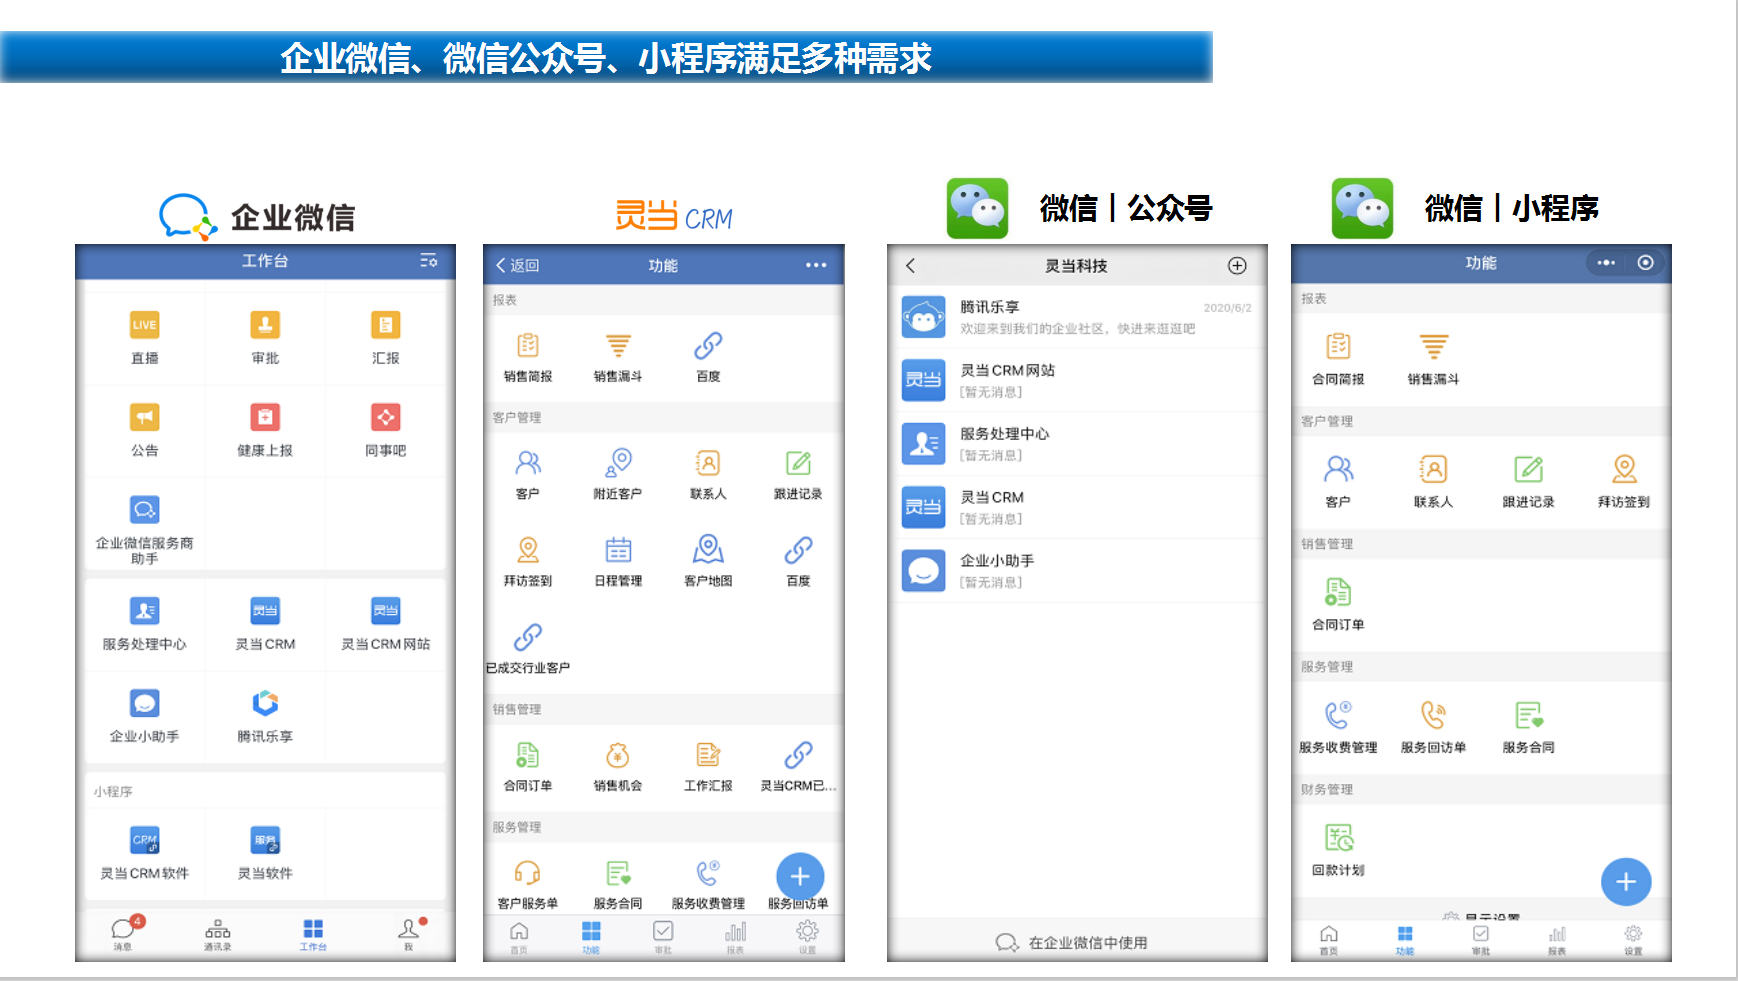Open 联系人 in 小程序 panel
This screenshot has height=981, width=1738.
[1433, 469]
